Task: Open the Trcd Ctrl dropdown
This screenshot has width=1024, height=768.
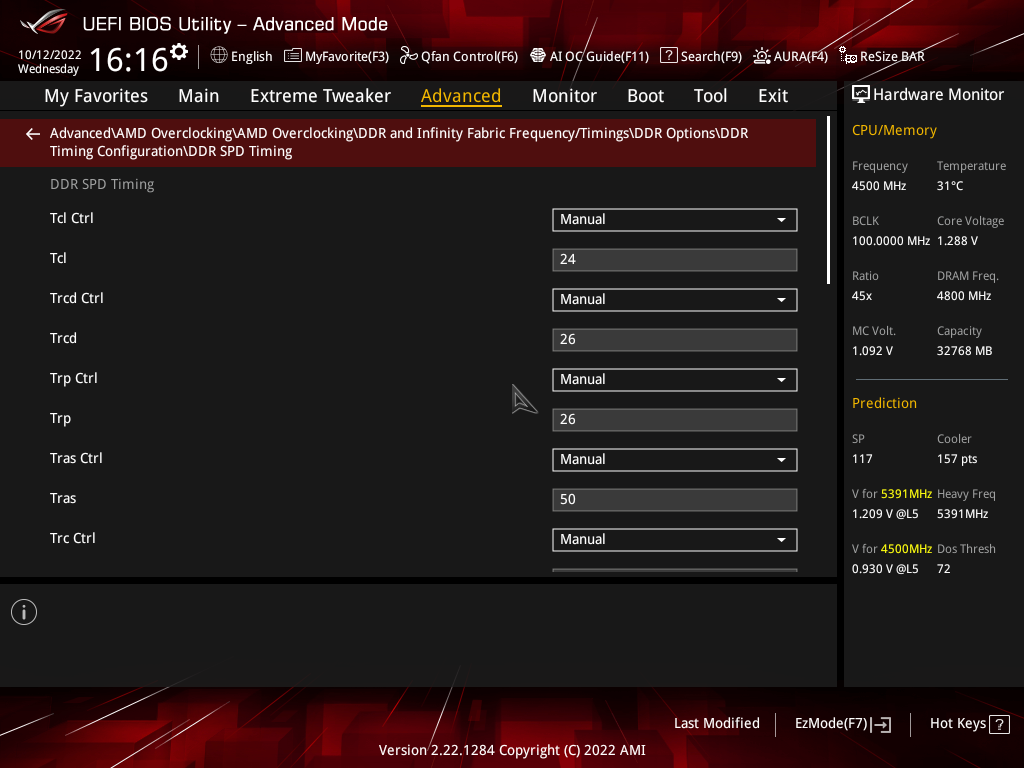Action: (675, 300)
